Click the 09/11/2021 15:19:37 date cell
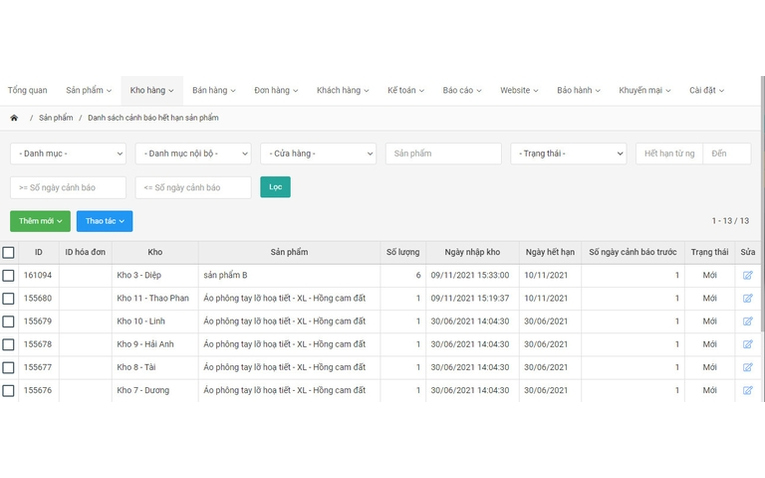765x478 pixels. 470,298
